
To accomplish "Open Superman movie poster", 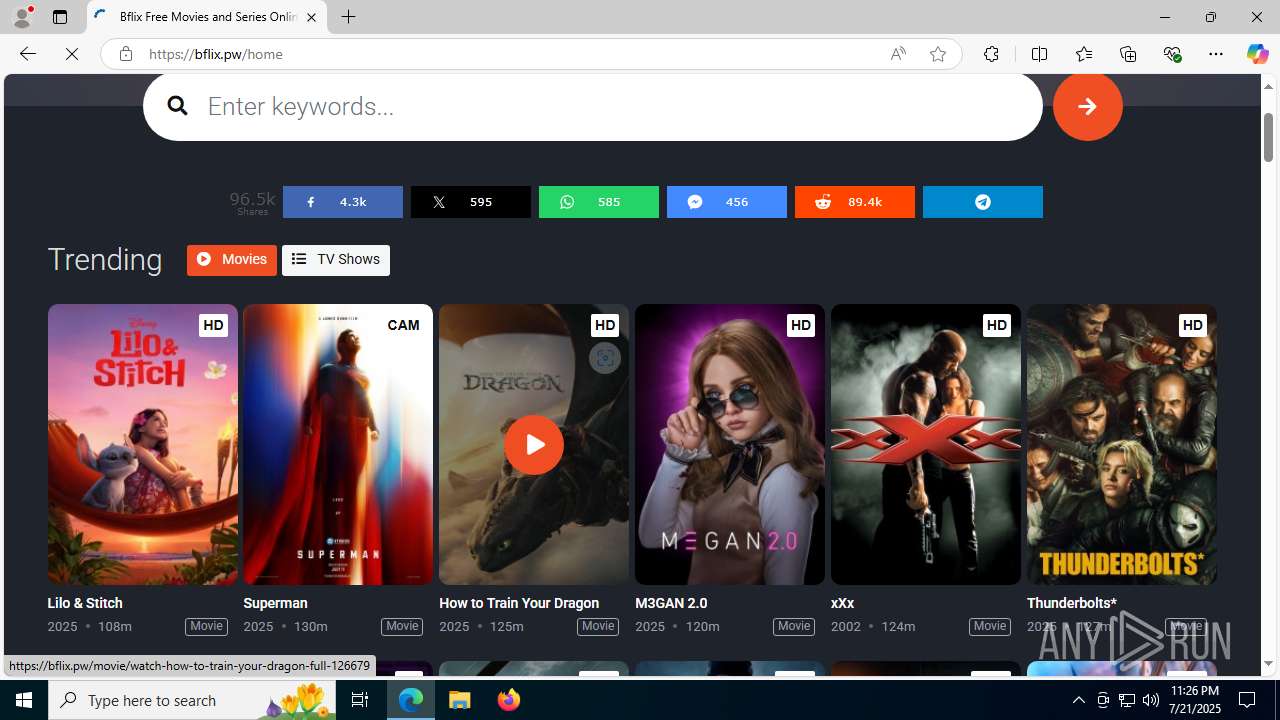I will 338,444.
